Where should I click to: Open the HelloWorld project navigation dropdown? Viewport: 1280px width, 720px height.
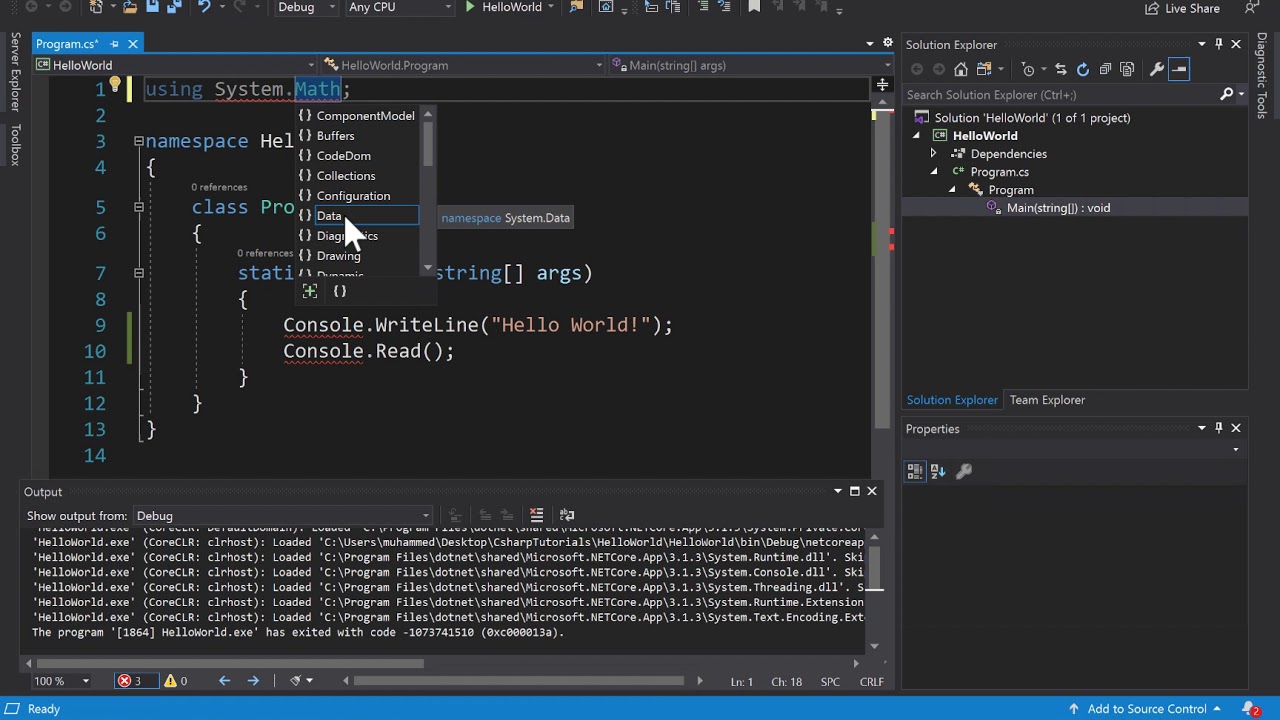(x=174, y=65)
